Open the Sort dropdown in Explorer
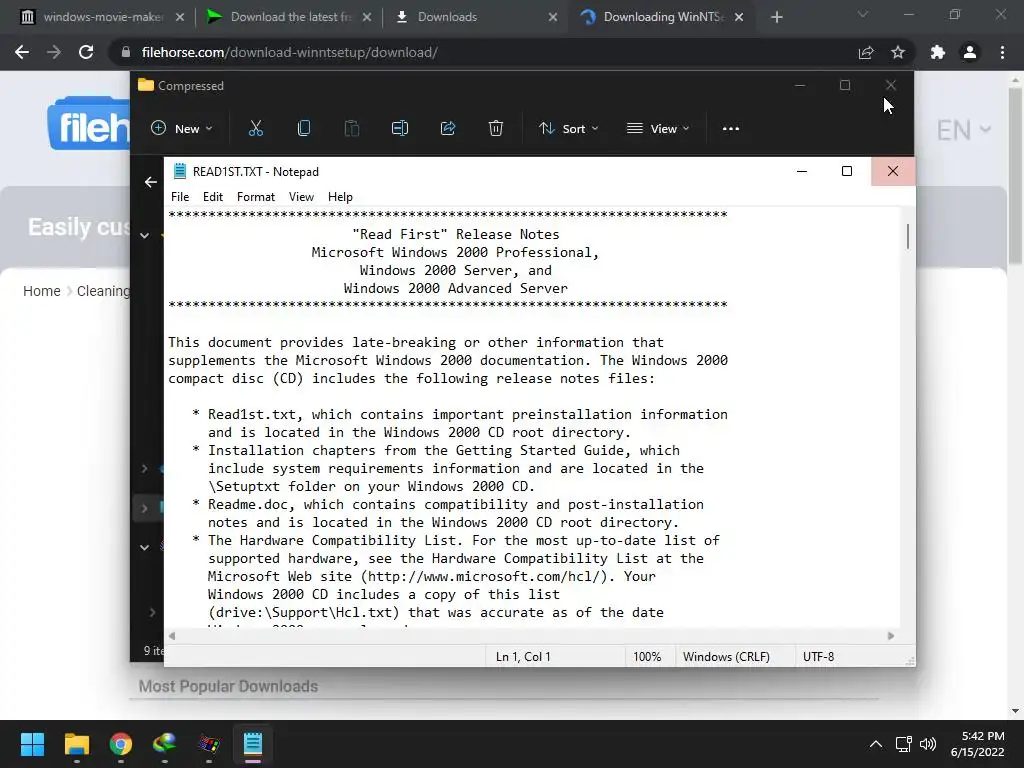The height and width of the screenshot is (768, 1024). (568, 129)
